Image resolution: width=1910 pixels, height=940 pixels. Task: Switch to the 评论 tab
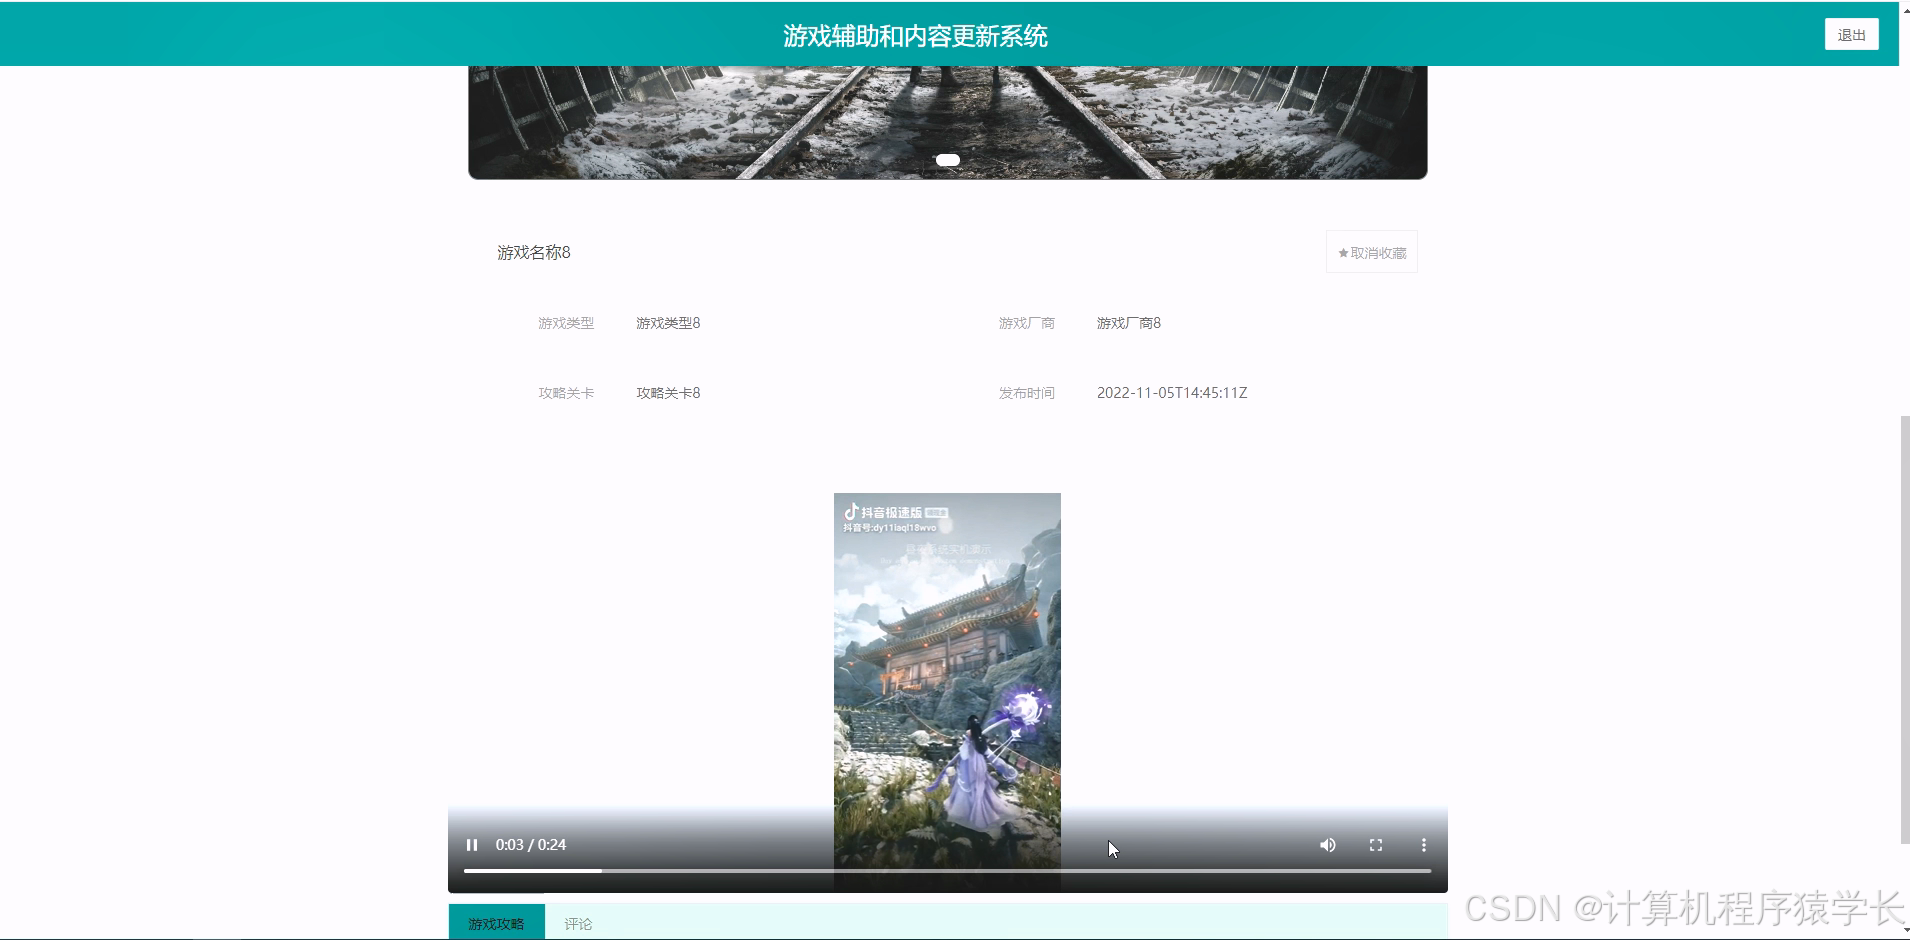click(578, 923)
